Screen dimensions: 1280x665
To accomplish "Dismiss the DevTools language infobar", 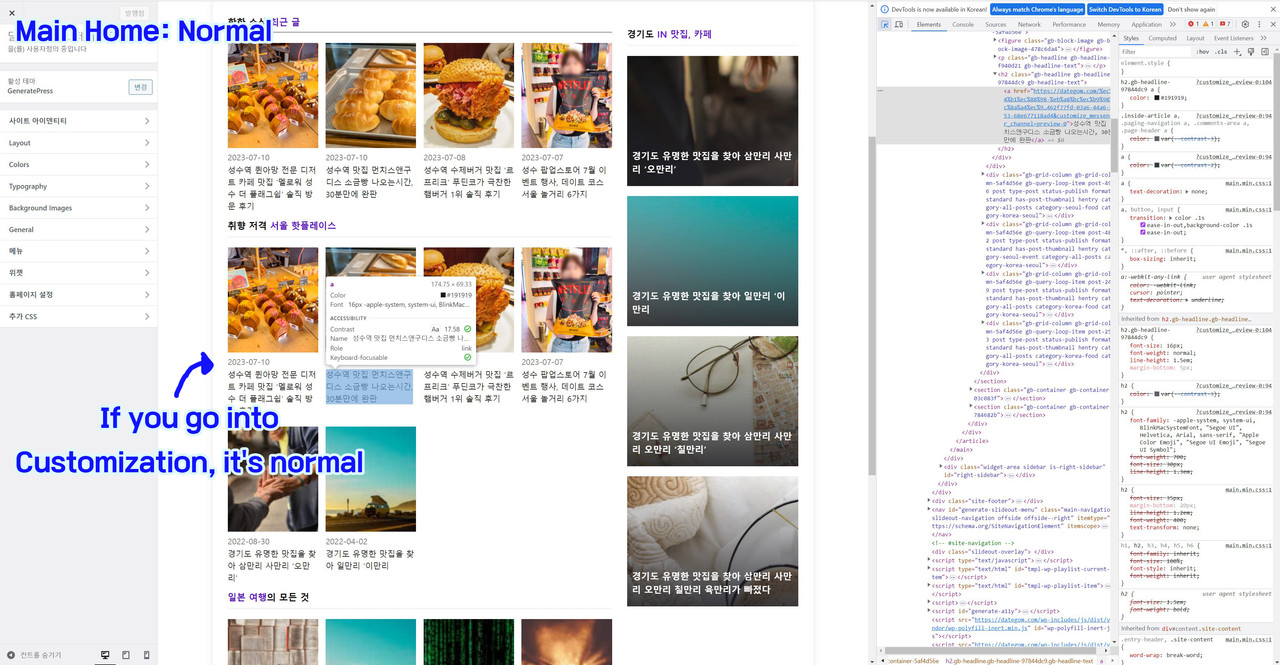I will 1272,9.
